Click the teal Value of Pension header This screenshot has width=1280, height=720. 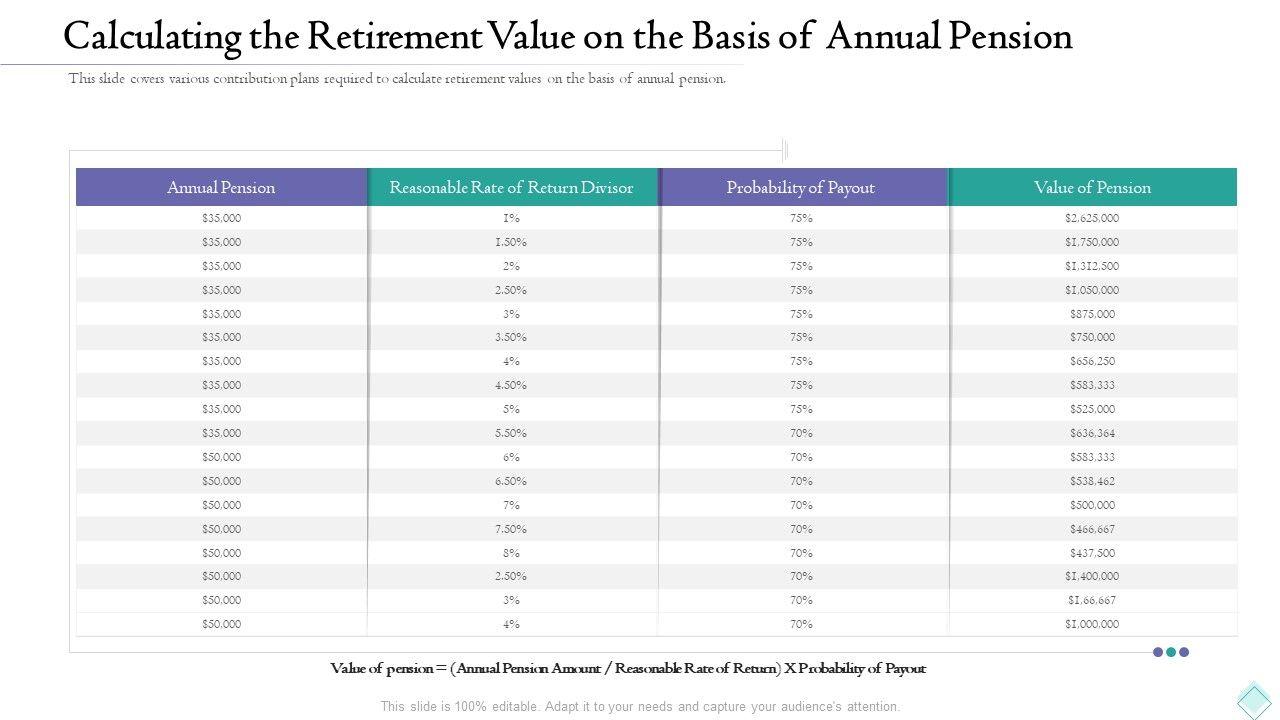coord(1092,187)
